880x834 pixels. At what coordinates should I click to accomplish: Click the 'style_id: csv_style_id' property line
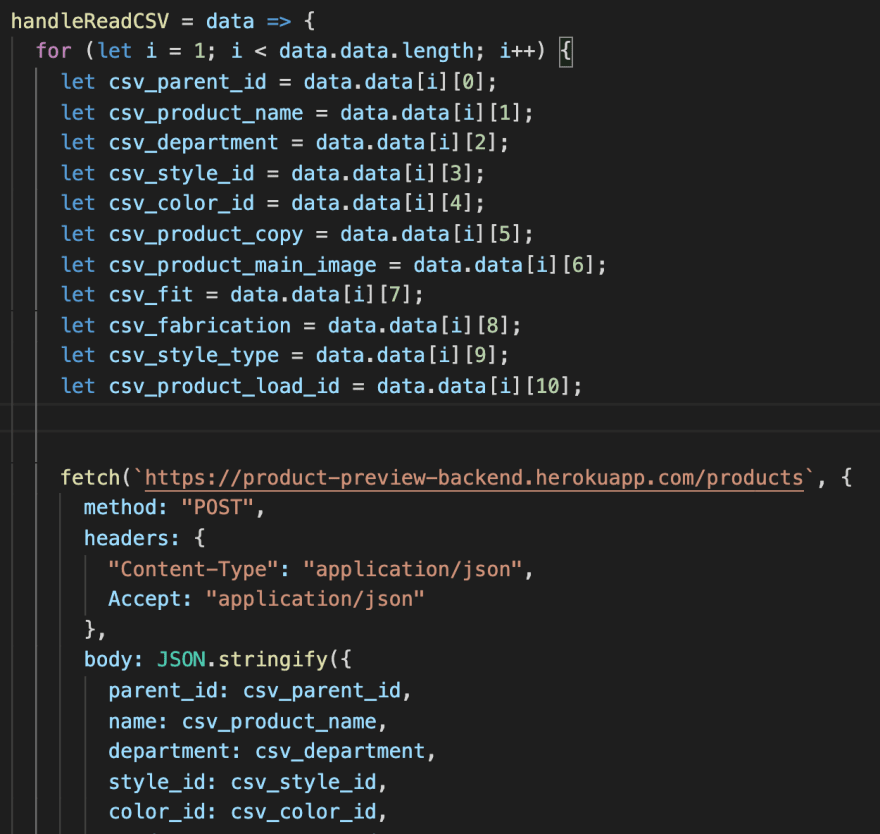(x=248, y=782)
